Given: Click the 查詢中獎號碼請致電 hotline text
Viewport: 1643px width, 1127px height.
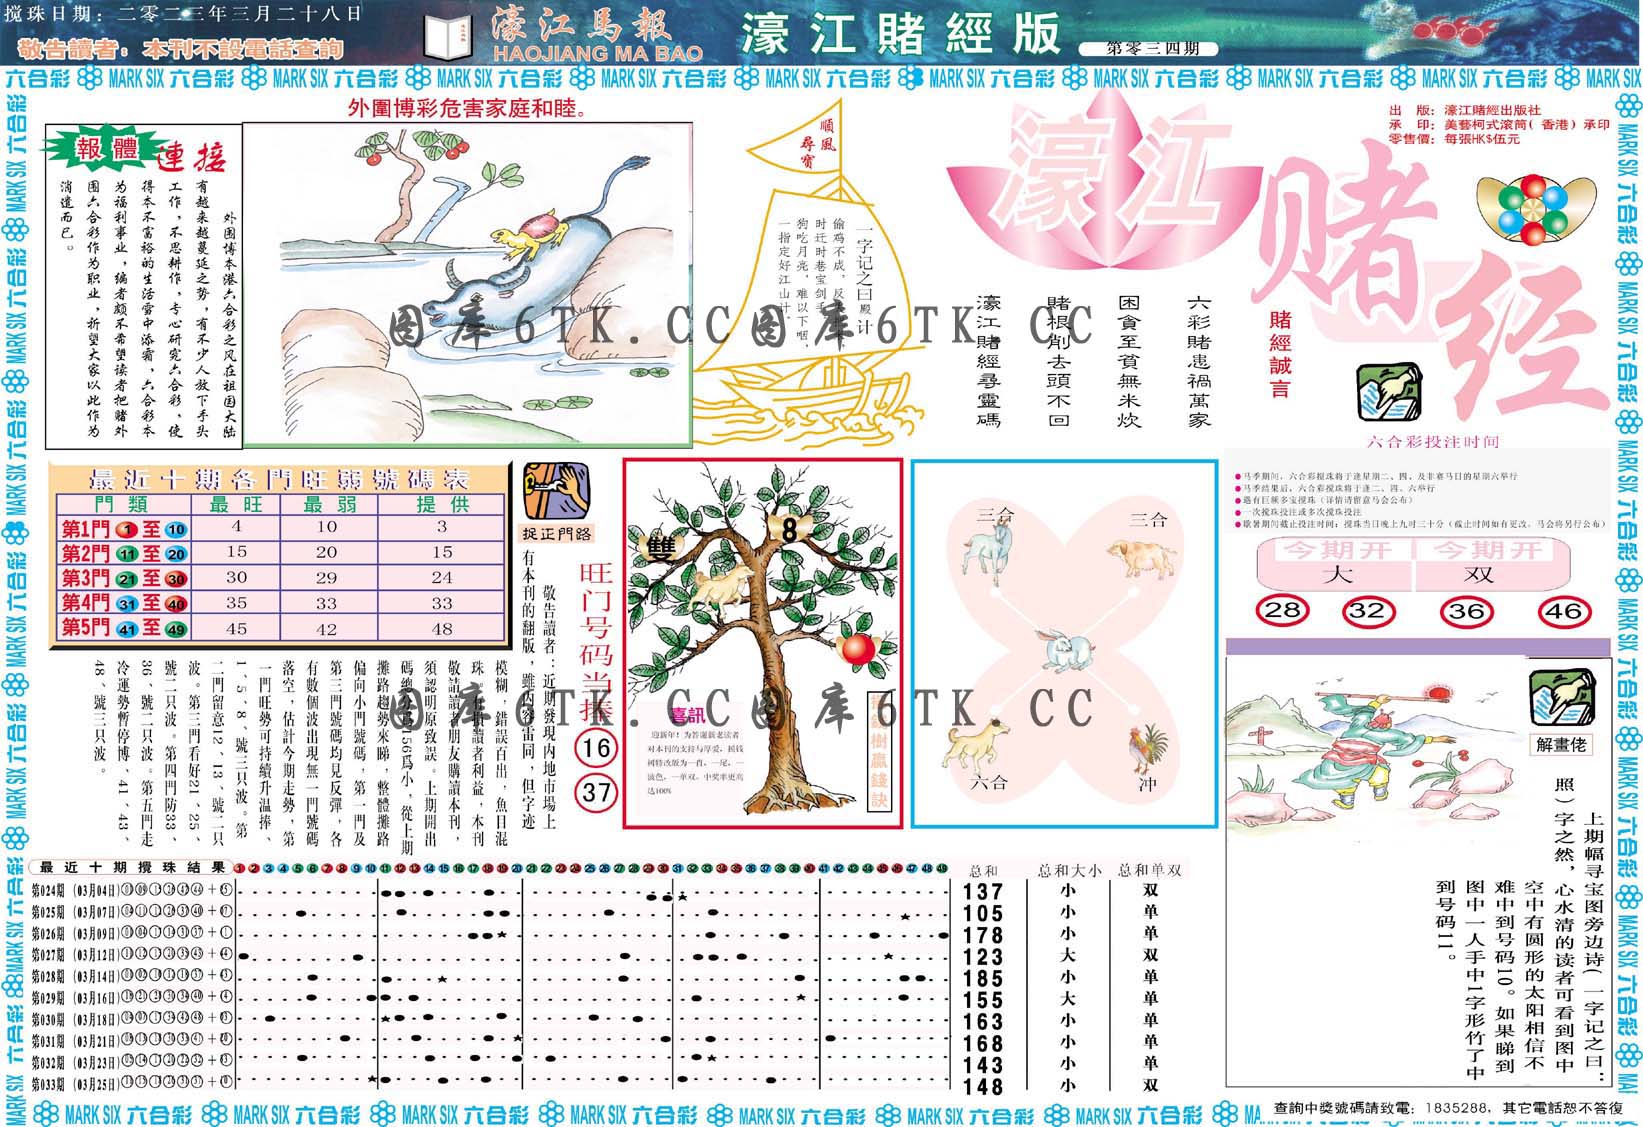Looking at the screenshot, I should pyautogui.click(x=1448, y=1108).
